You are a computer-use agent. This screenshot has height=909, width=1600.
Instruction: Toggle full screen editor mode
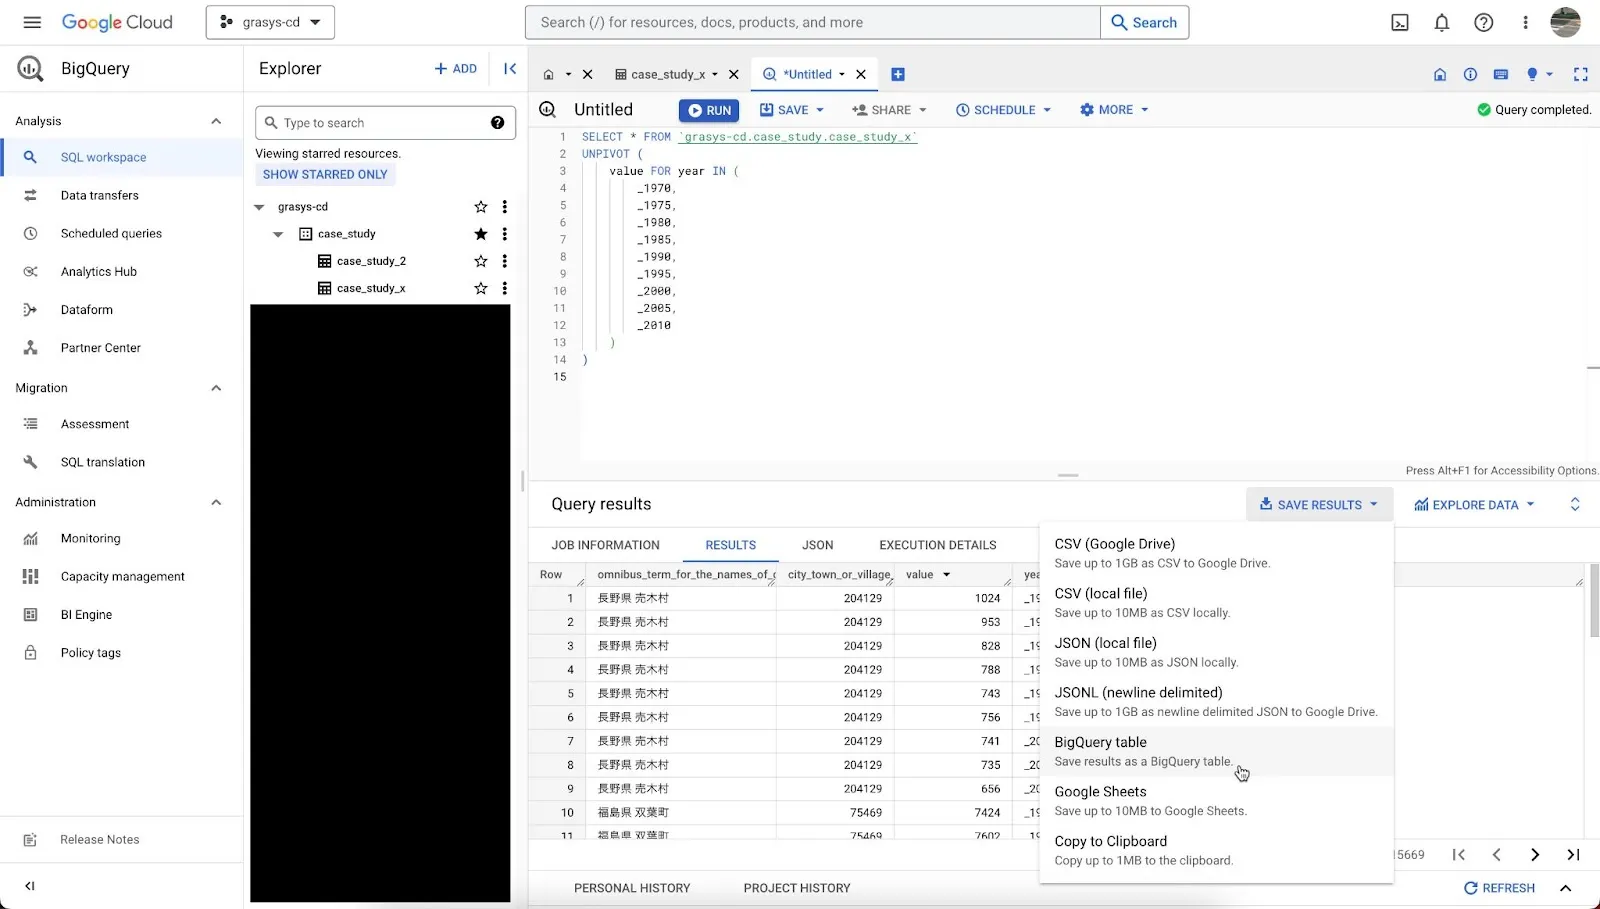coord(1581,74)
